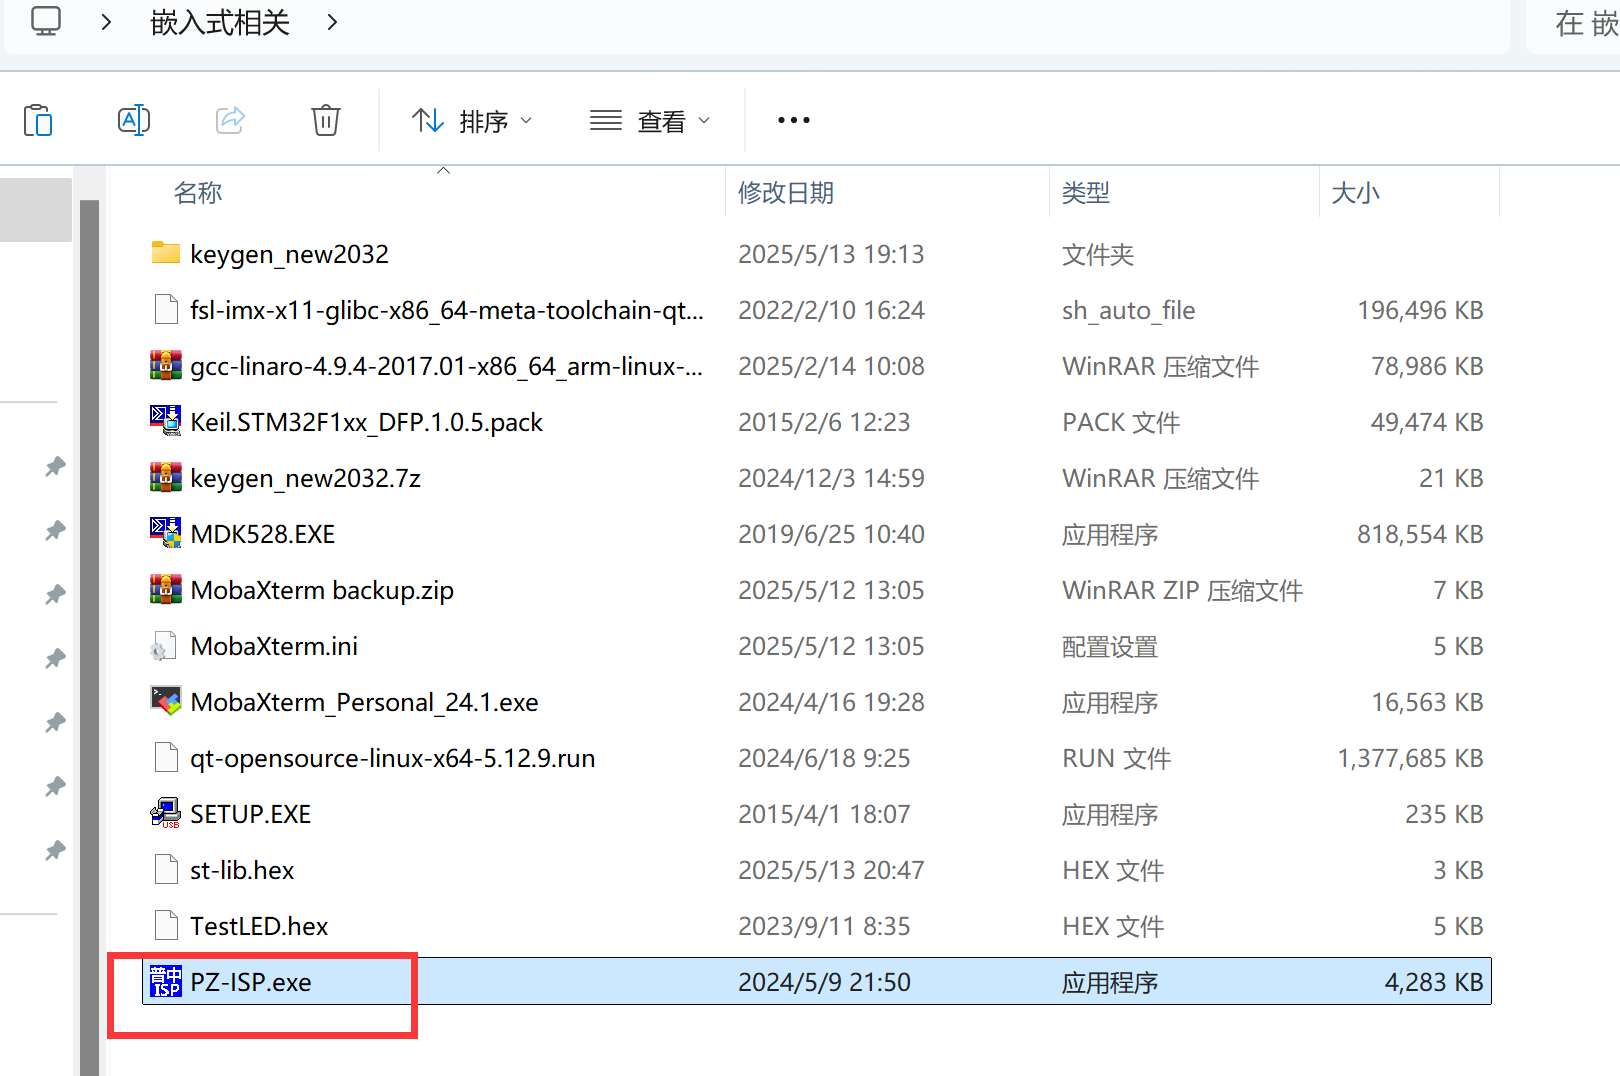
Task: Click the 配置设置 type cell
Action: pos(1110,646)
